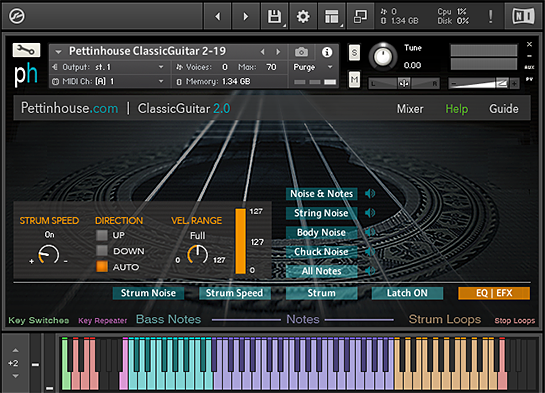Image resolution: width=545 pixels, height=393 pixels.
Task: Open the camera snapshot view
Action: tap(301, 52)
